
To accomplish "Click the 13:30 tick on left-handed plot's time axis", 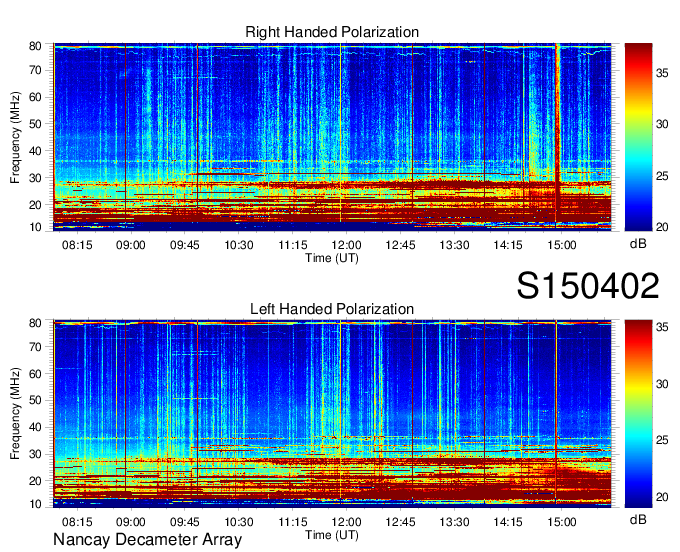I will click(x=454, y=522).
